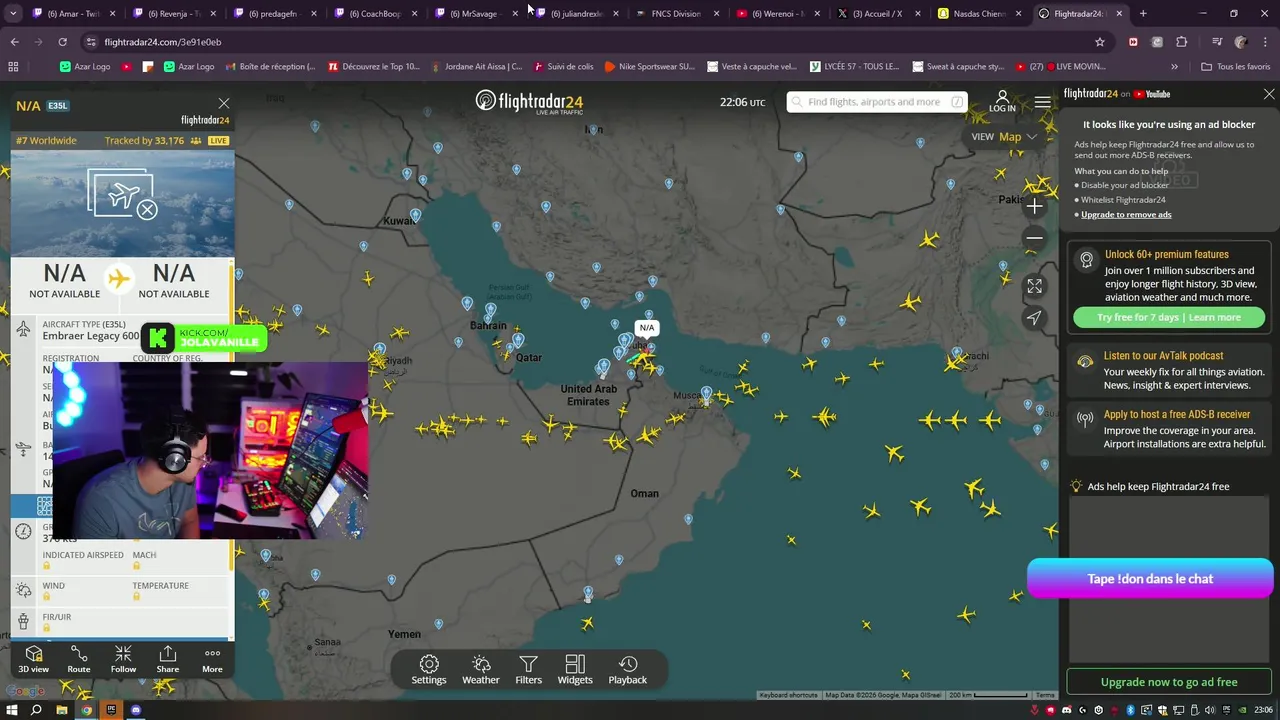Viewport: 1280px width, 720px height.
Task: Zoom out the map with the minus button
Action: (x=1035, y=238)
